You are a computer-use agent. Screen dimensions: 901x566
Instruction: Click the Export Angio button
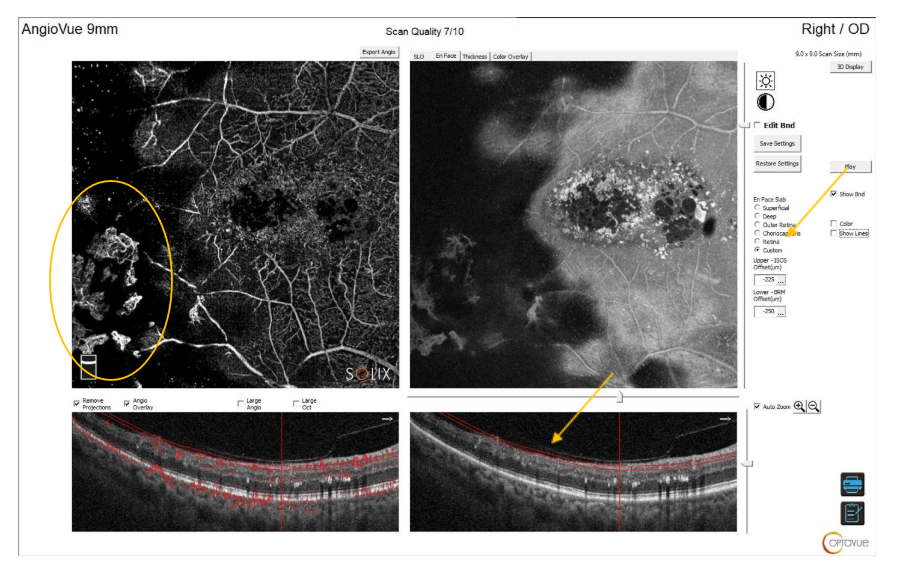pyautogui.click(x=379, y=52)
